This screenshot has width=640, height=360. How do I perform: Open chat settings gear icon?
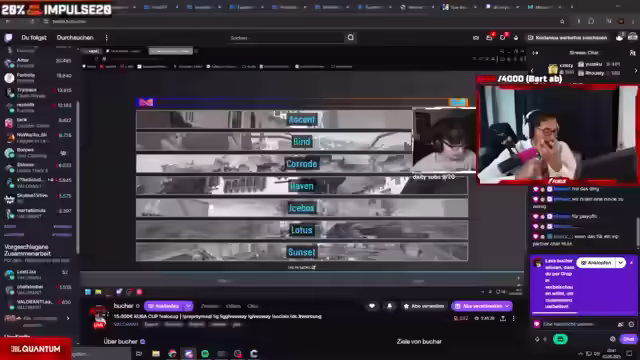click(x=612, y=339)
